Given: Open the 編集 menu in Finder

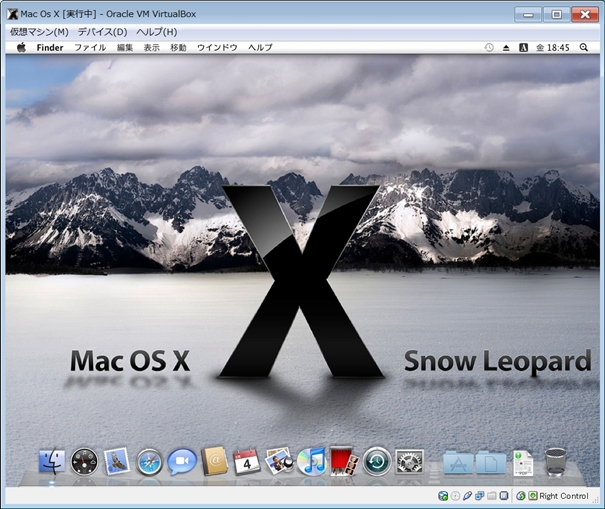Looking at the screenshot, I should (125, 47).
